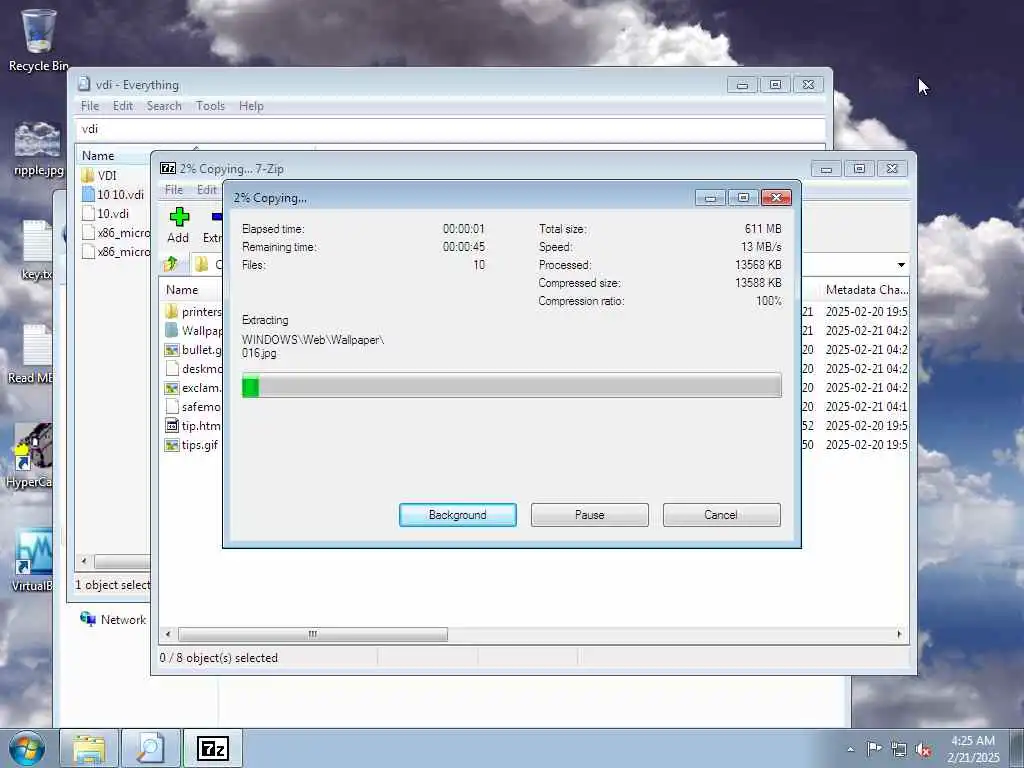
Task: Select the first x86_micro result in Everything
Action: (116, 232)
